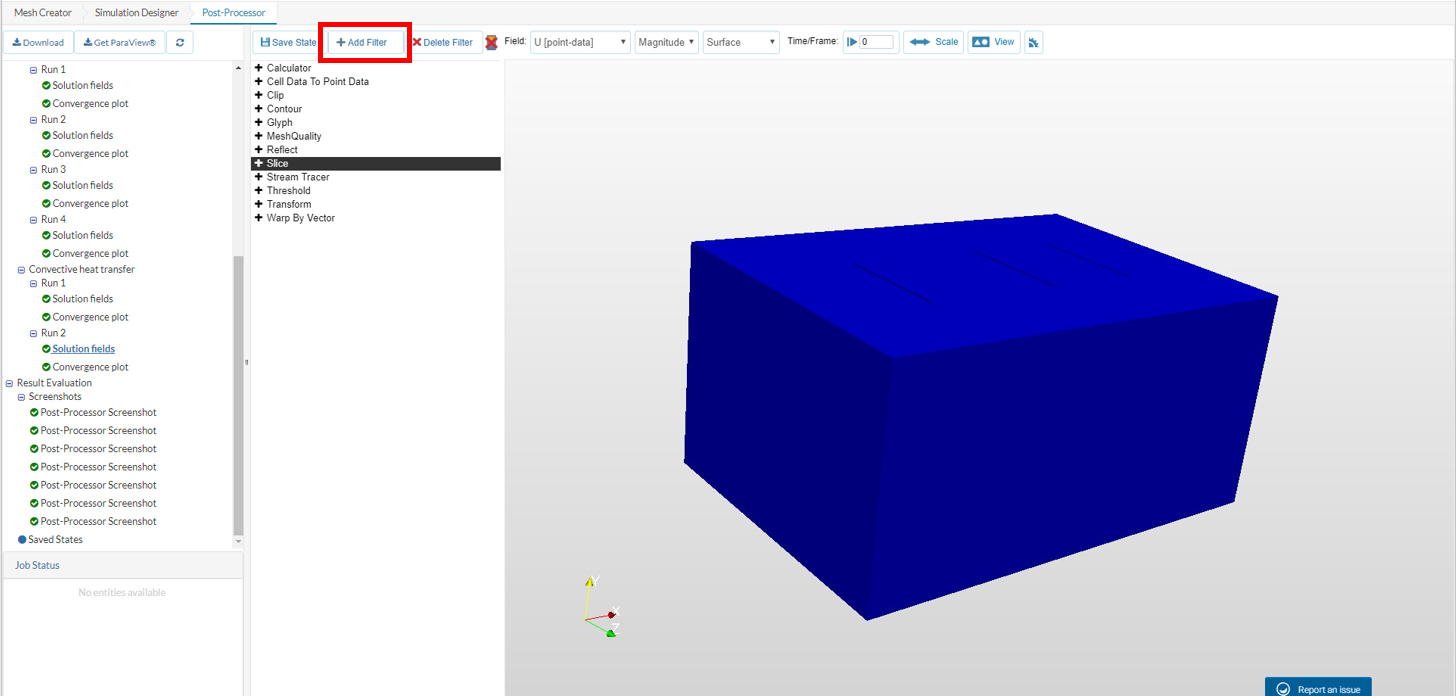This screenshot has width=1456, height=696.
Task: Switch to the Simulation Designer tab
Action: 136,12
